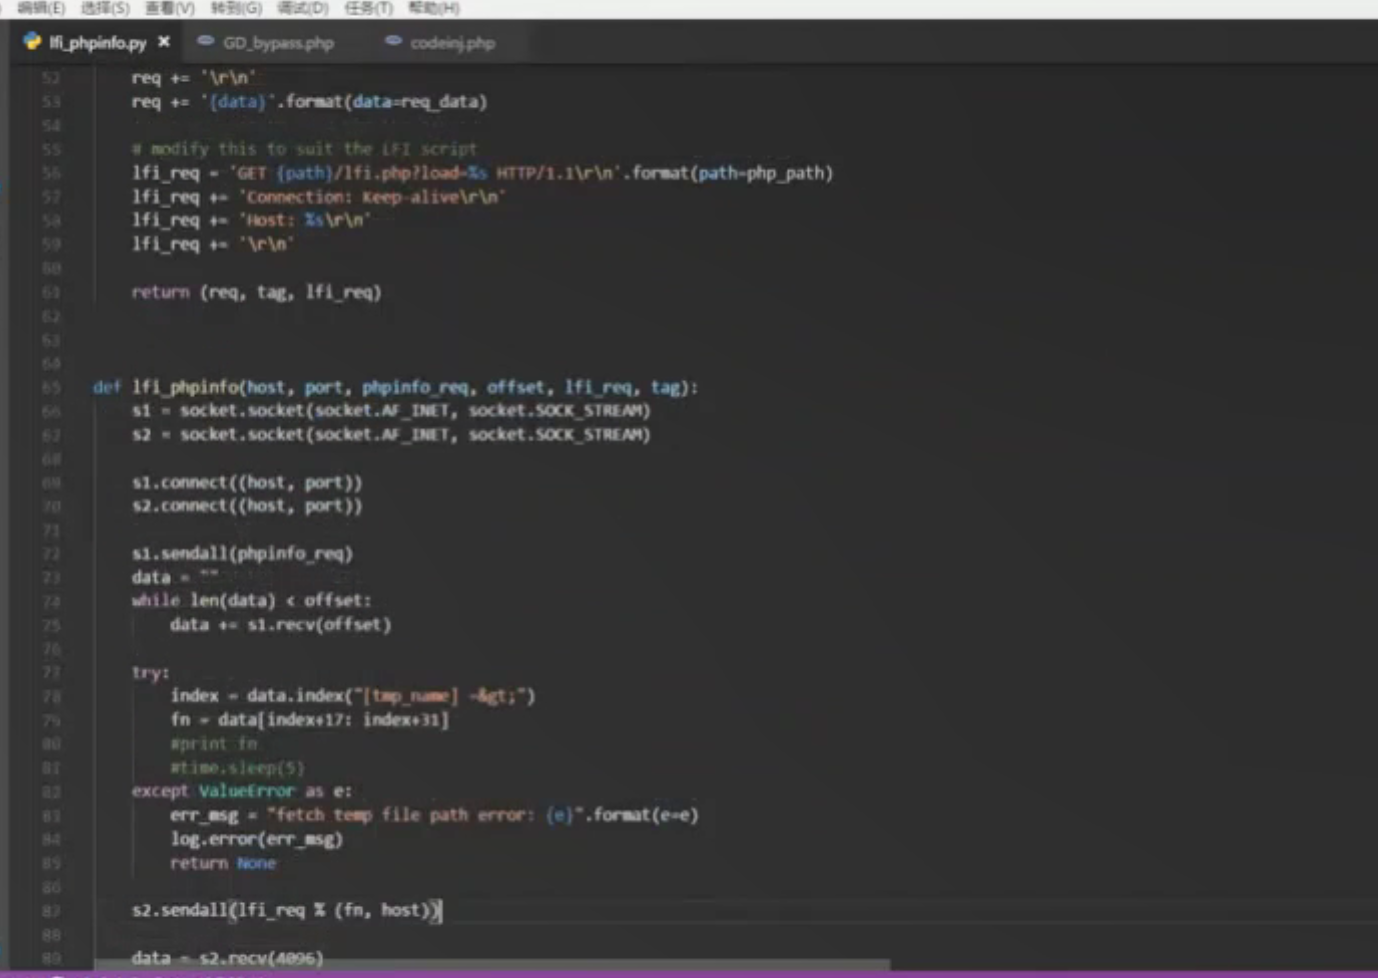Open the 编辑(E) menu
Screen dimensions: 1378x978
41,8
